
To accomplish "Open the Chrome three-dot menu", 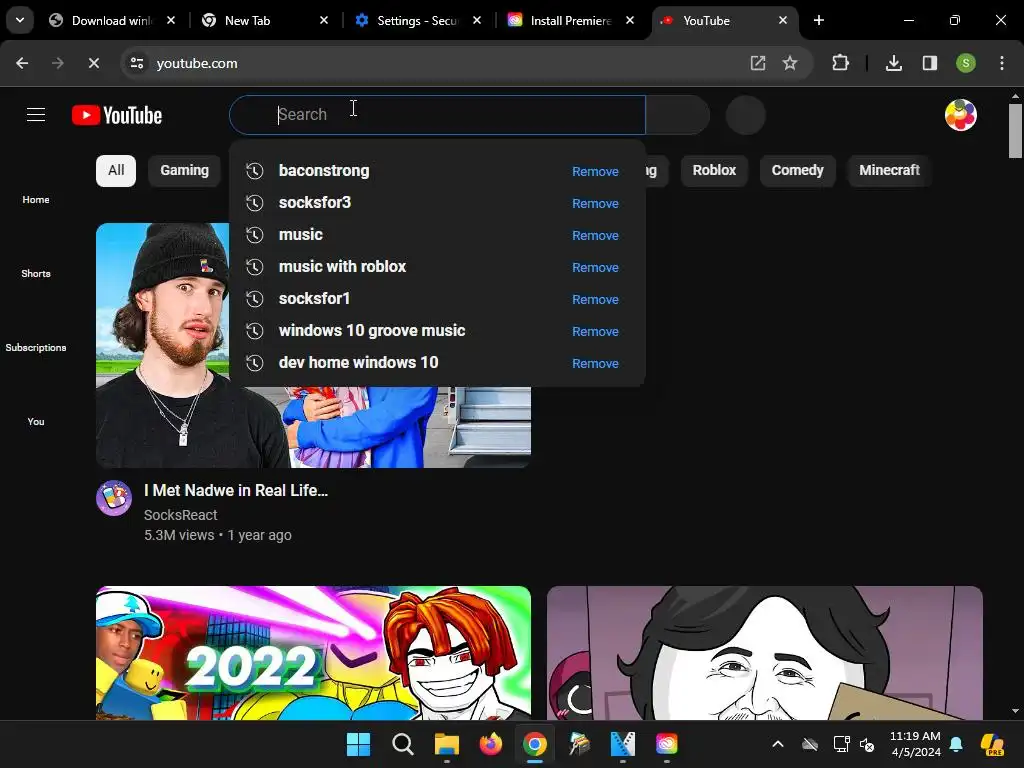I will click(1002, 63).
